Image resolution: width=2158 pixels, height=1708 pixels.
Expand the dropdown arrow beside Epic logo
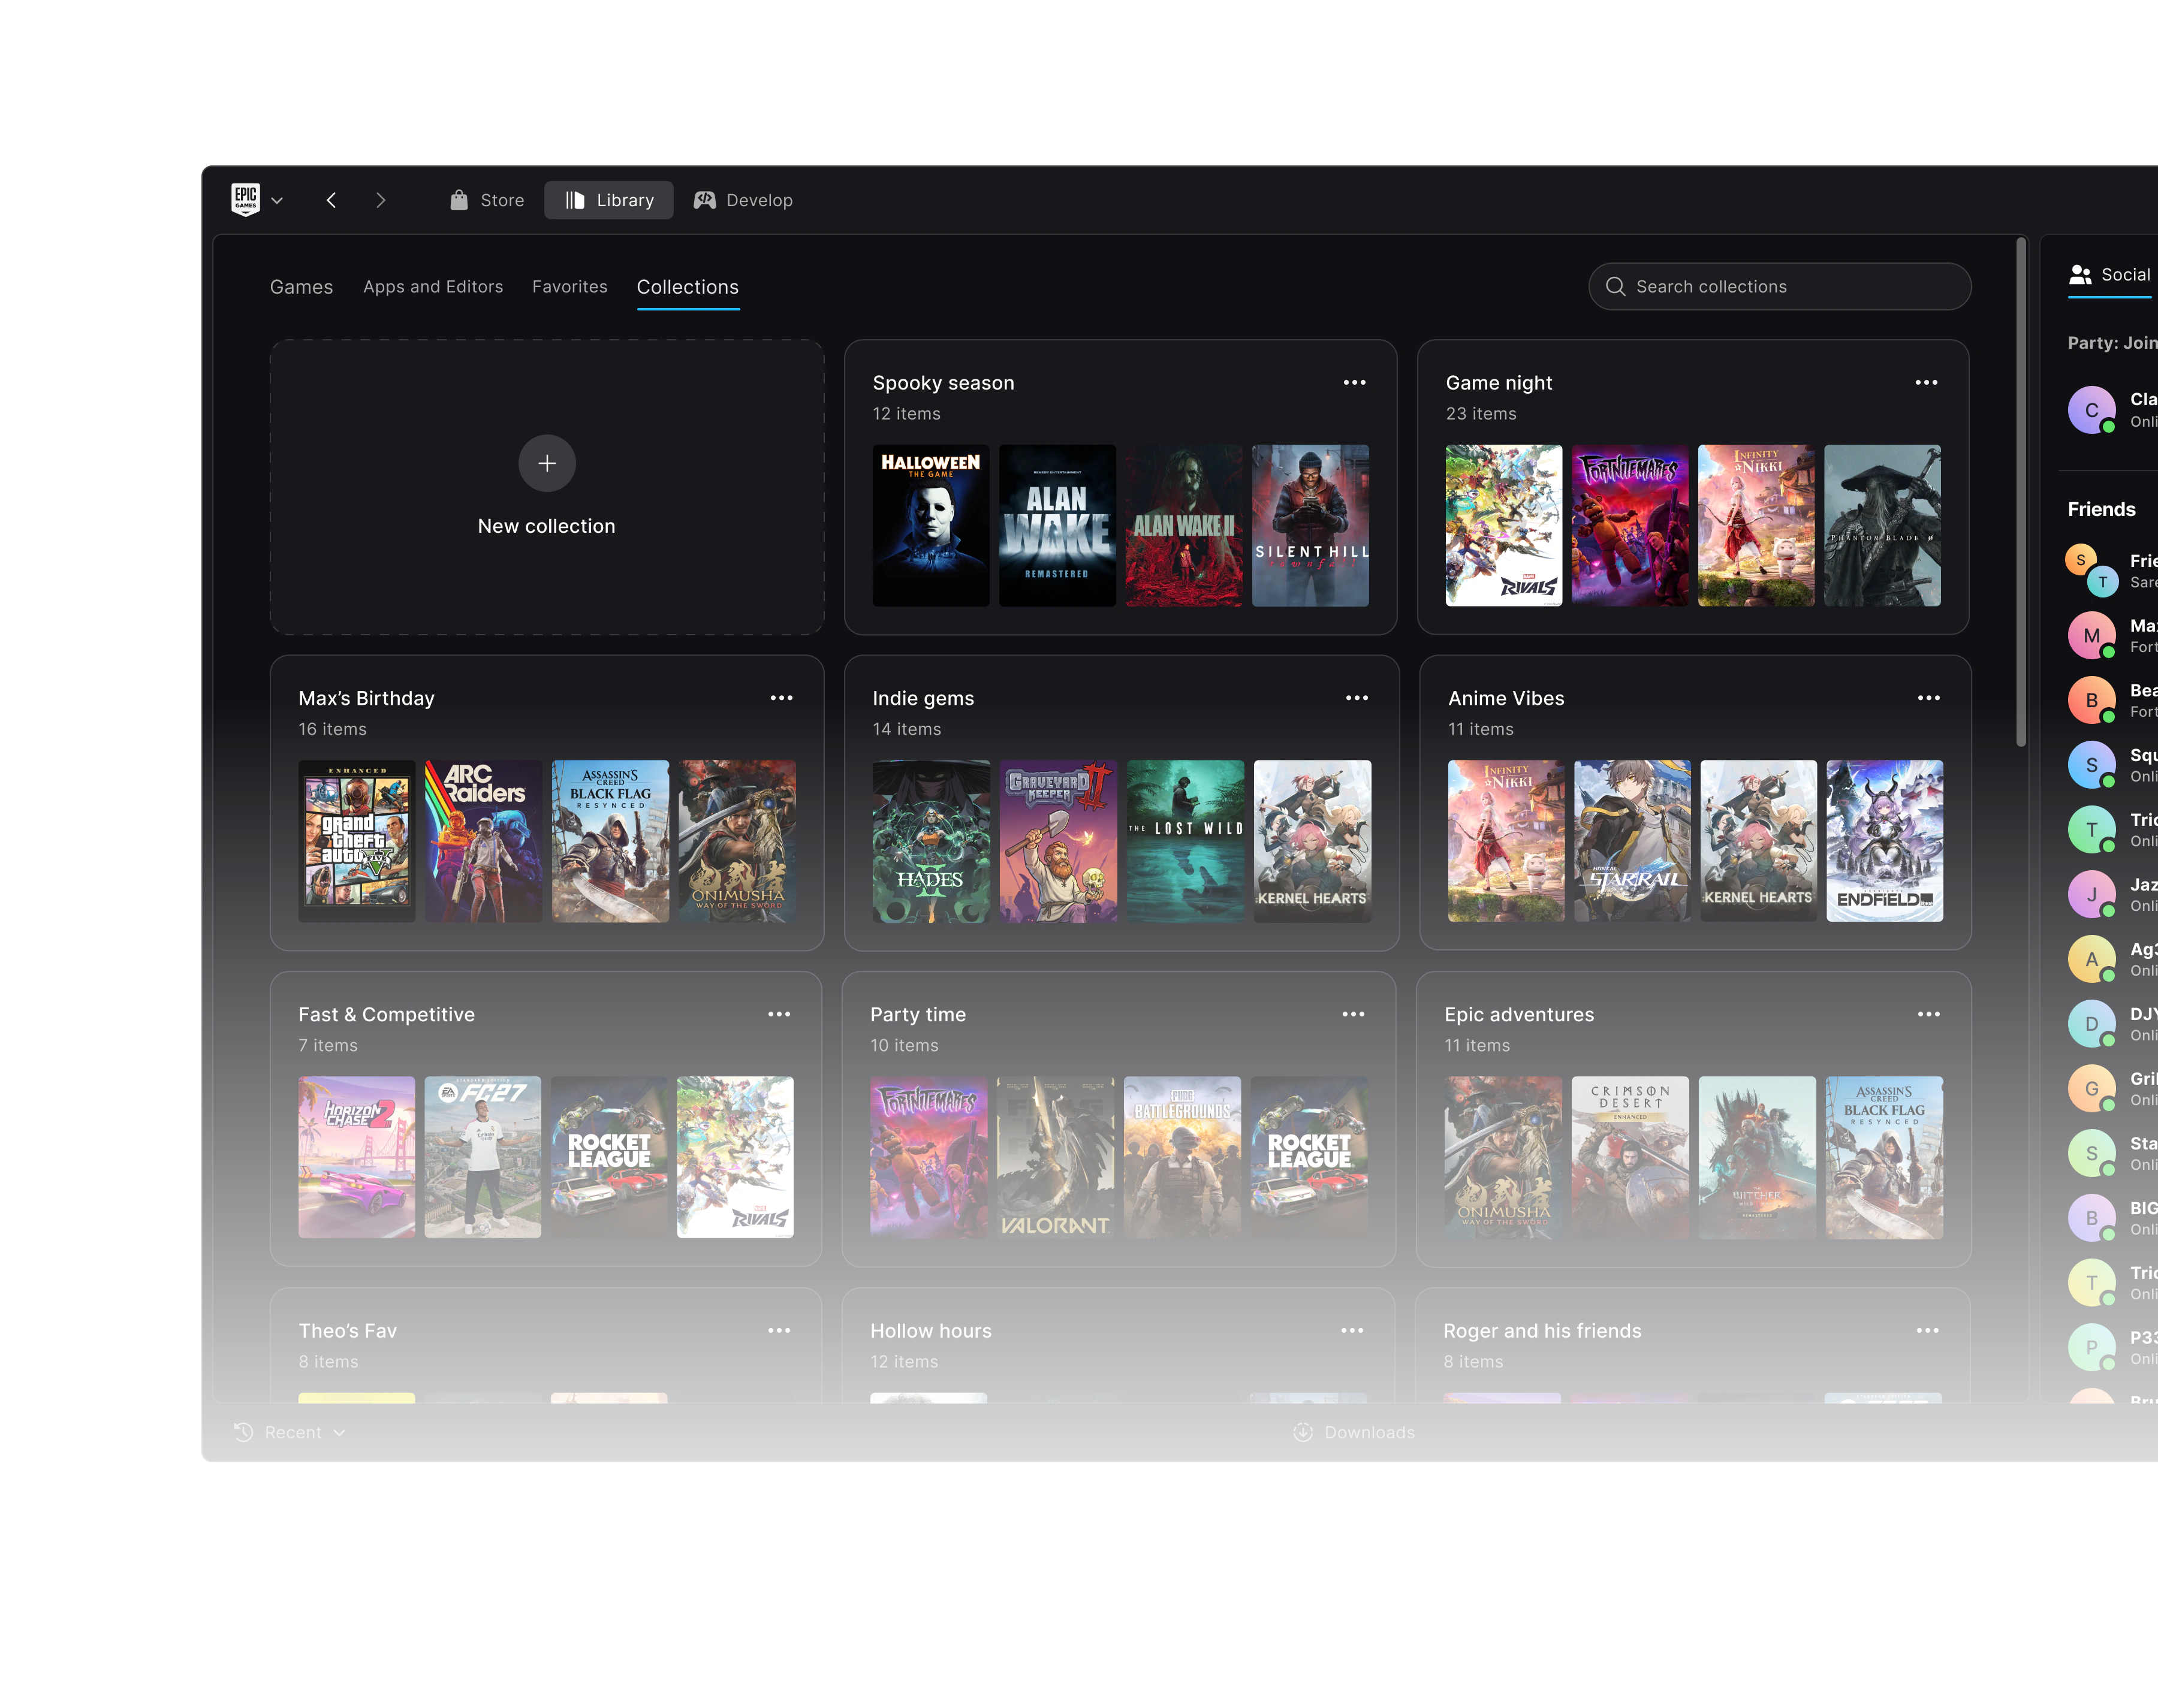[277, 201]
